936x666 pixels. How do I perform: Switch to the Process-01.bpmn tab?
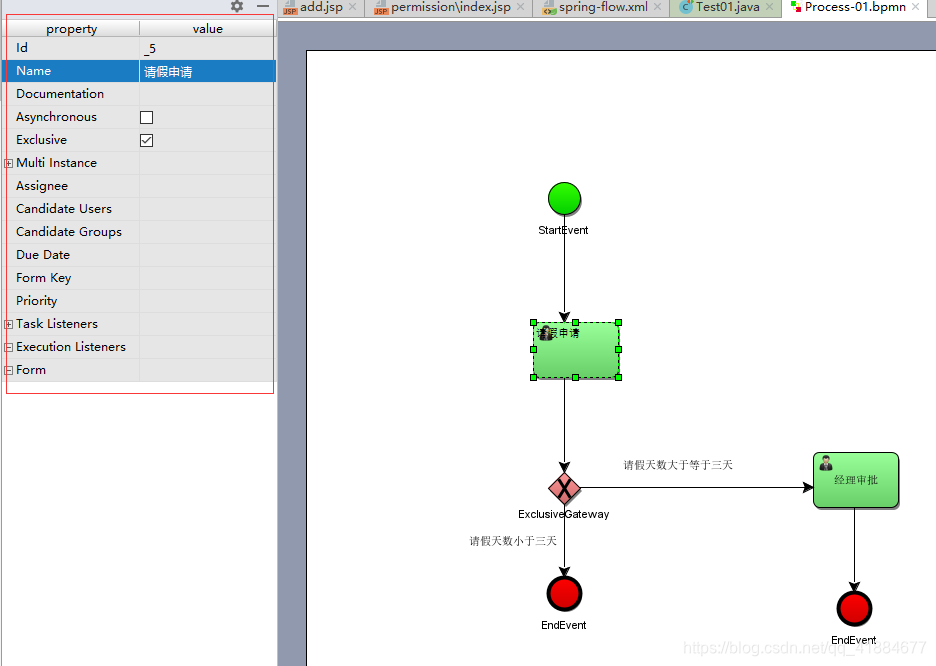click(x=855, y=7)
